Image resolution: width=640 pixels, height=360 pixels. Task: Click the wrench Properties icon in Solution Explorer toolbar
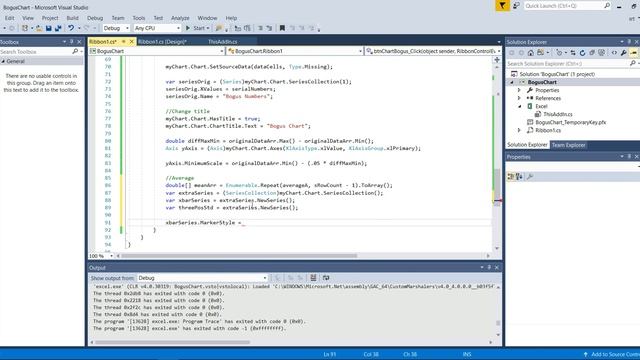coord(624,53)
